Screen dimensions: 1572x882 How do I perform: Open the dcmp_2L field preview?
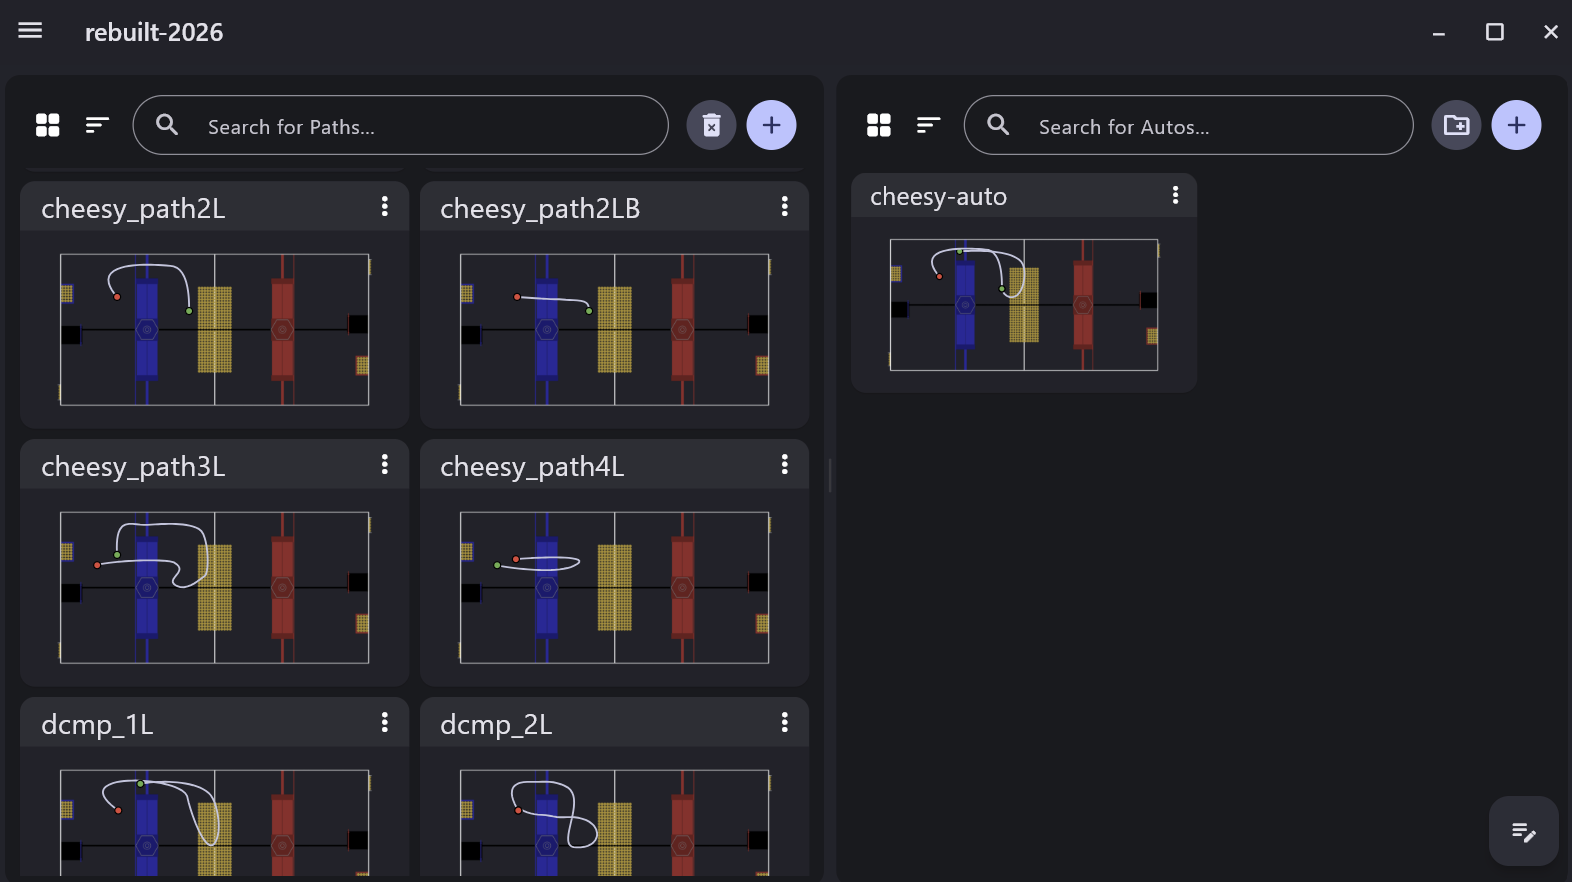[615, 823]
